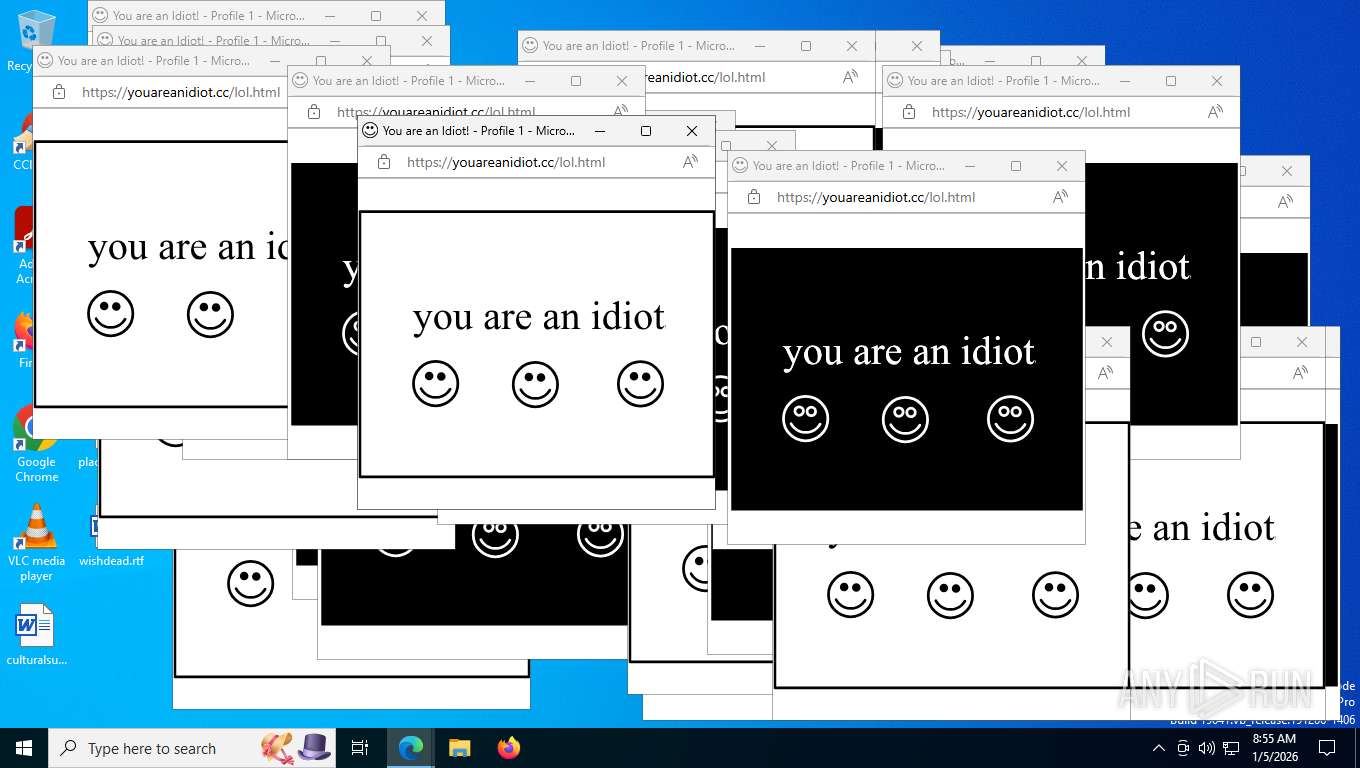This screenshot has width=1360, height=768.
Task: Click Read aloud icon in front black-page window
Action: coord(1060,197)
